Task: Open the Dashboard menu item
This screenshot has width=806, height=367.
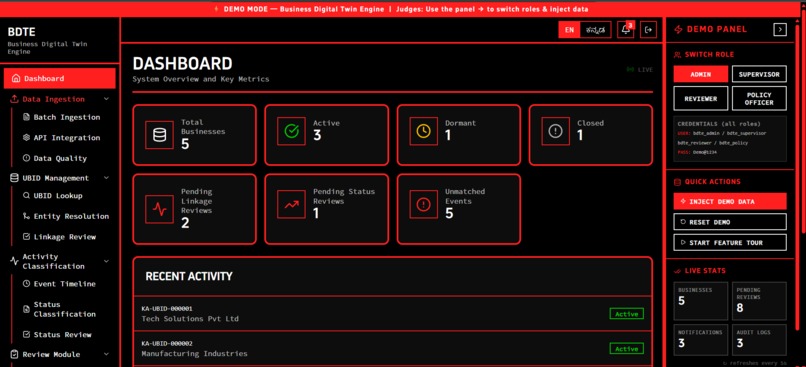Action: pos(60,79)
